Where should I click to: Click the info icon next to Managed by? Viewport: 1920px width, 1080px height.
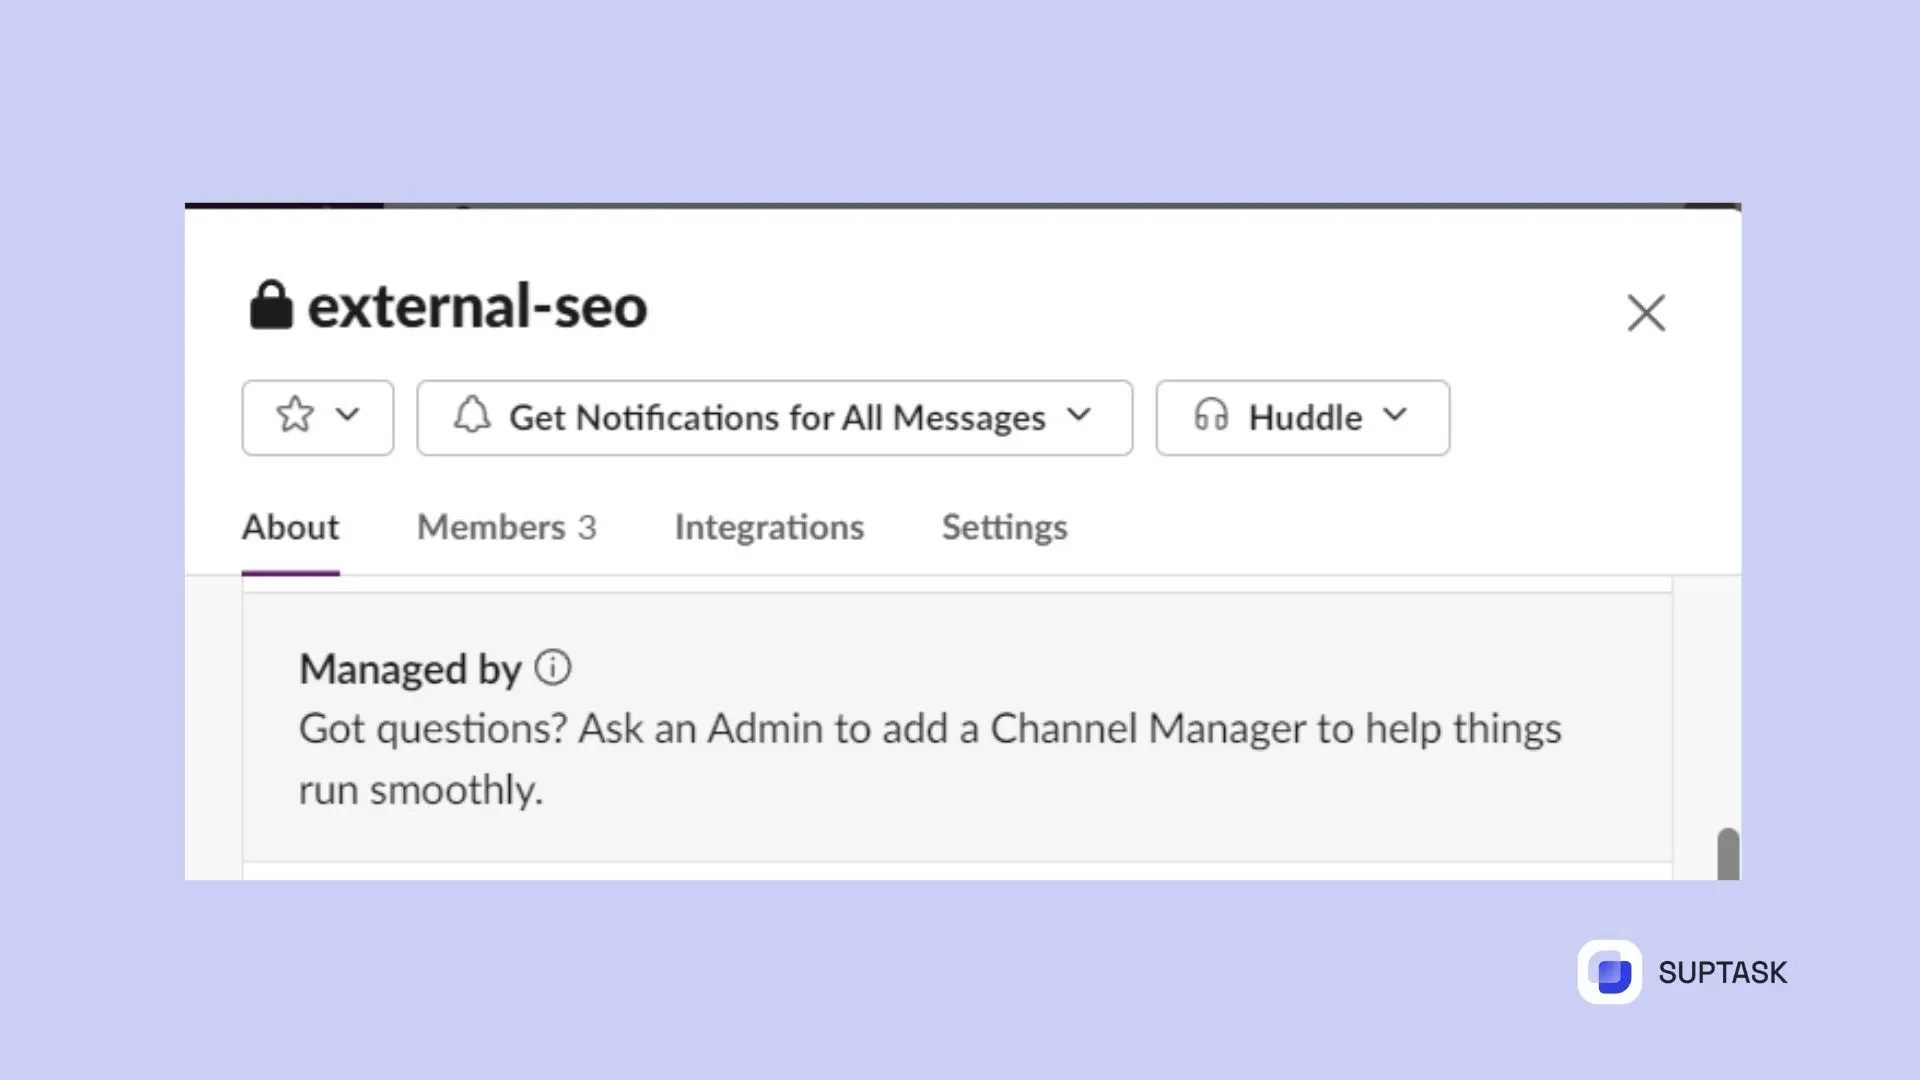(553, 667)
